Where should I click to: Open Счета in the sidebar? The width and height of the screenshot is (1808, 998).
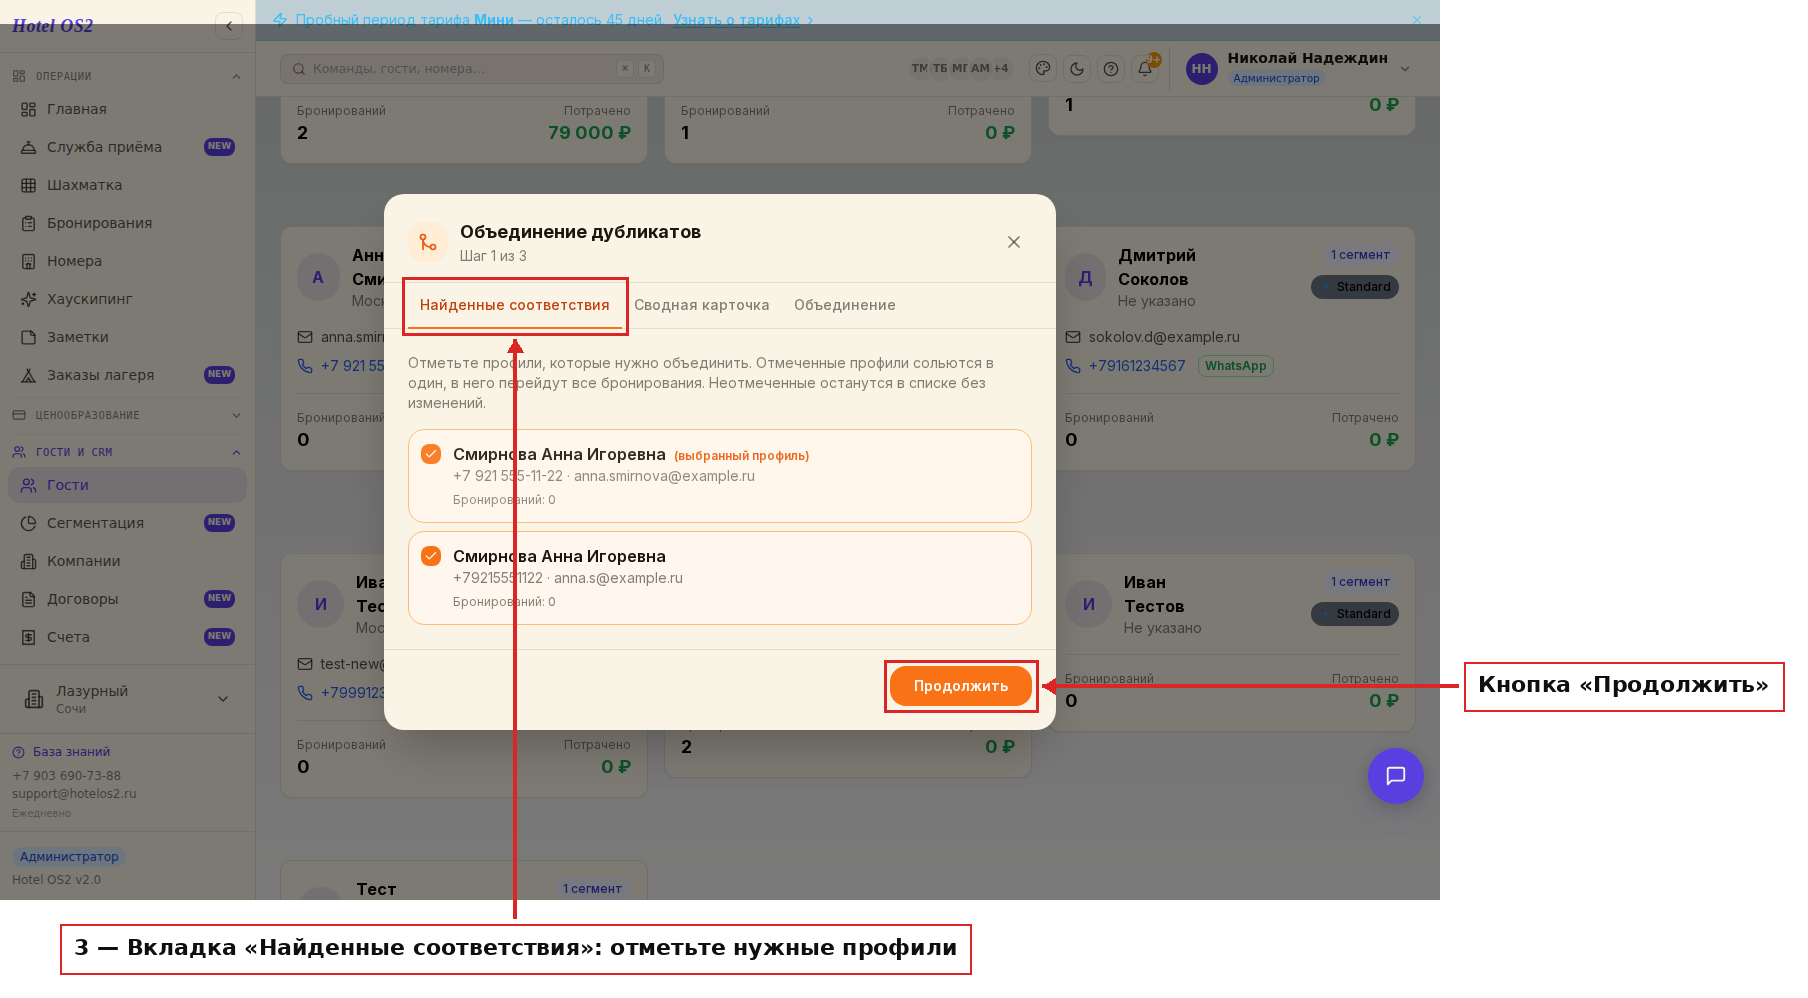127,637
